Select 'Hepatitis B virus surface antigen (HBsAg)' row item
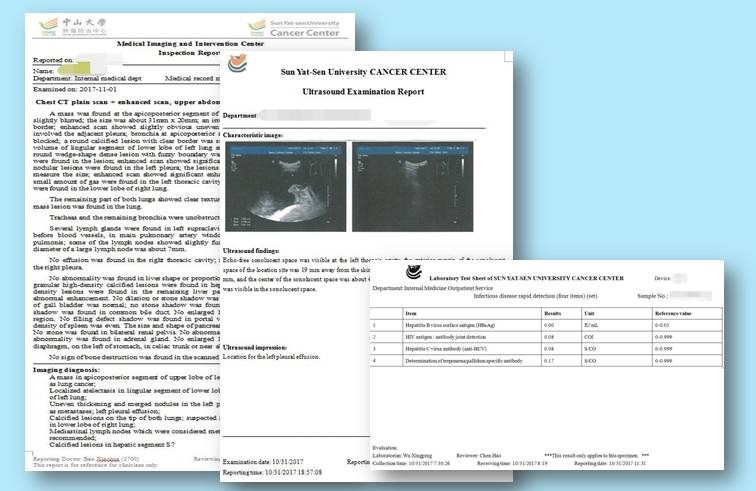 coord(450,325)
